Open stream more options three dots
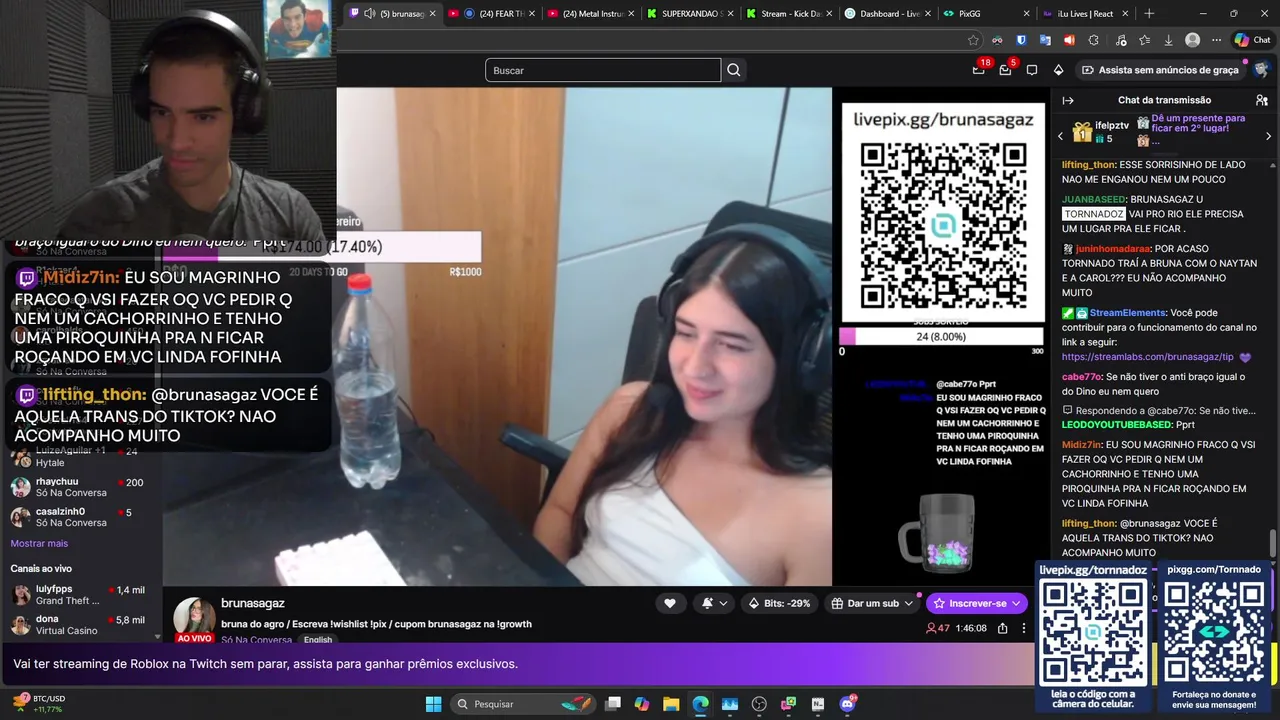Image resolution: width=1280 pixels, height=720 pixels. pyautogui.click(x=1023, y=628)
